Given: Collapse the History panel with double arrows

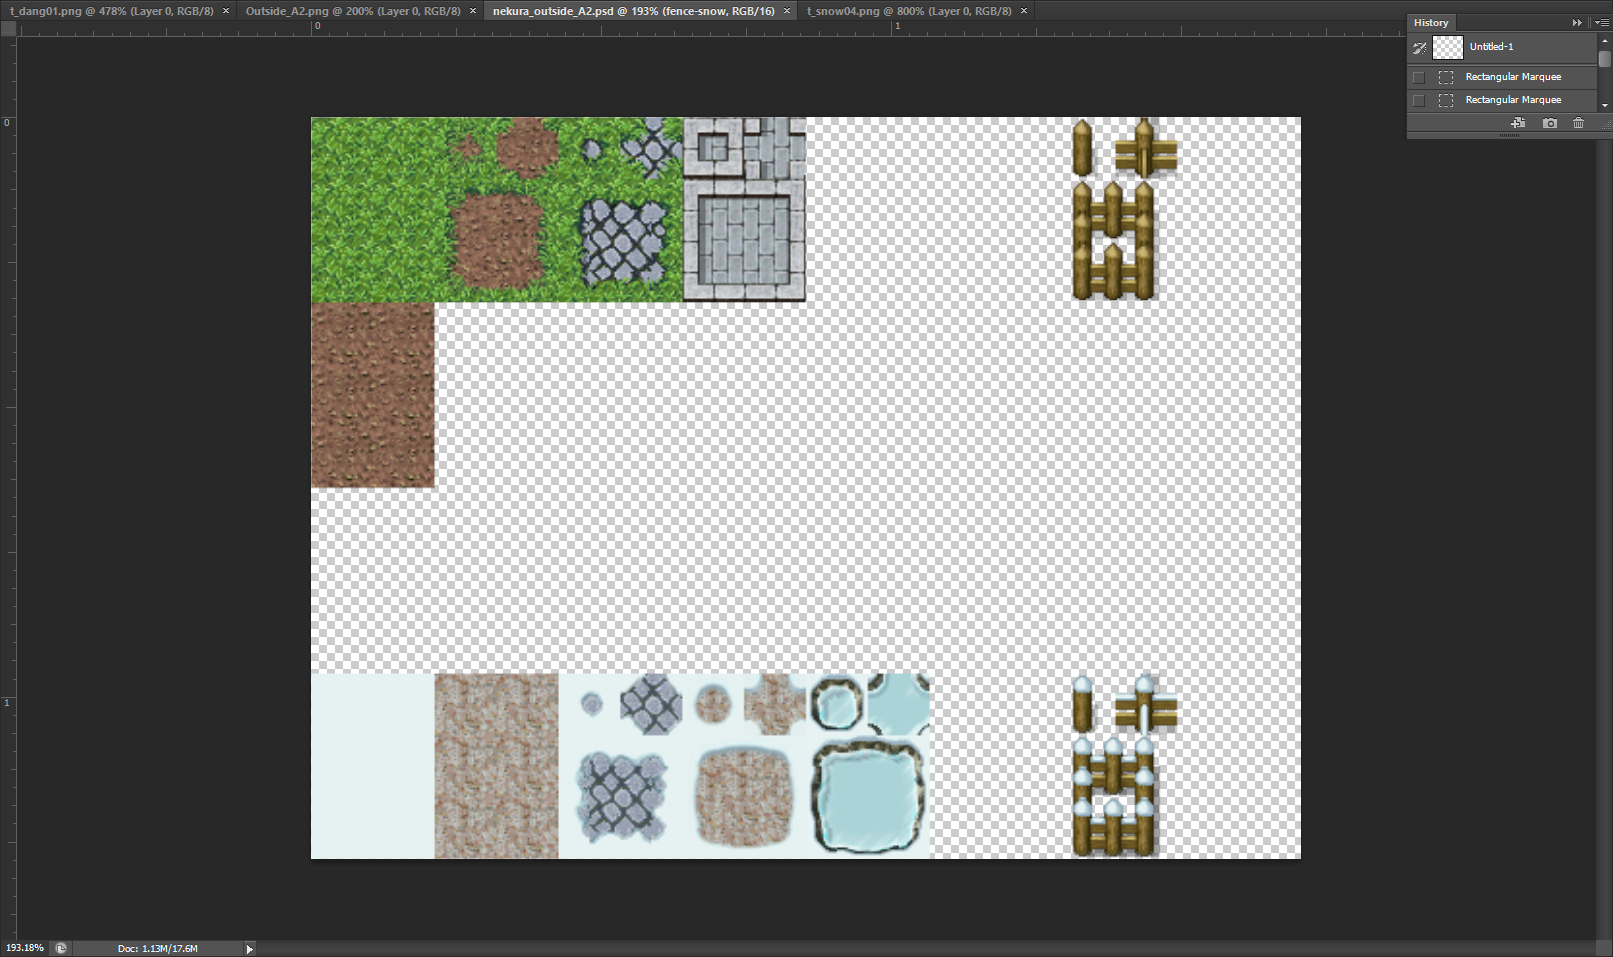Looking at the screenshot, I should [x=1577, y=23].
